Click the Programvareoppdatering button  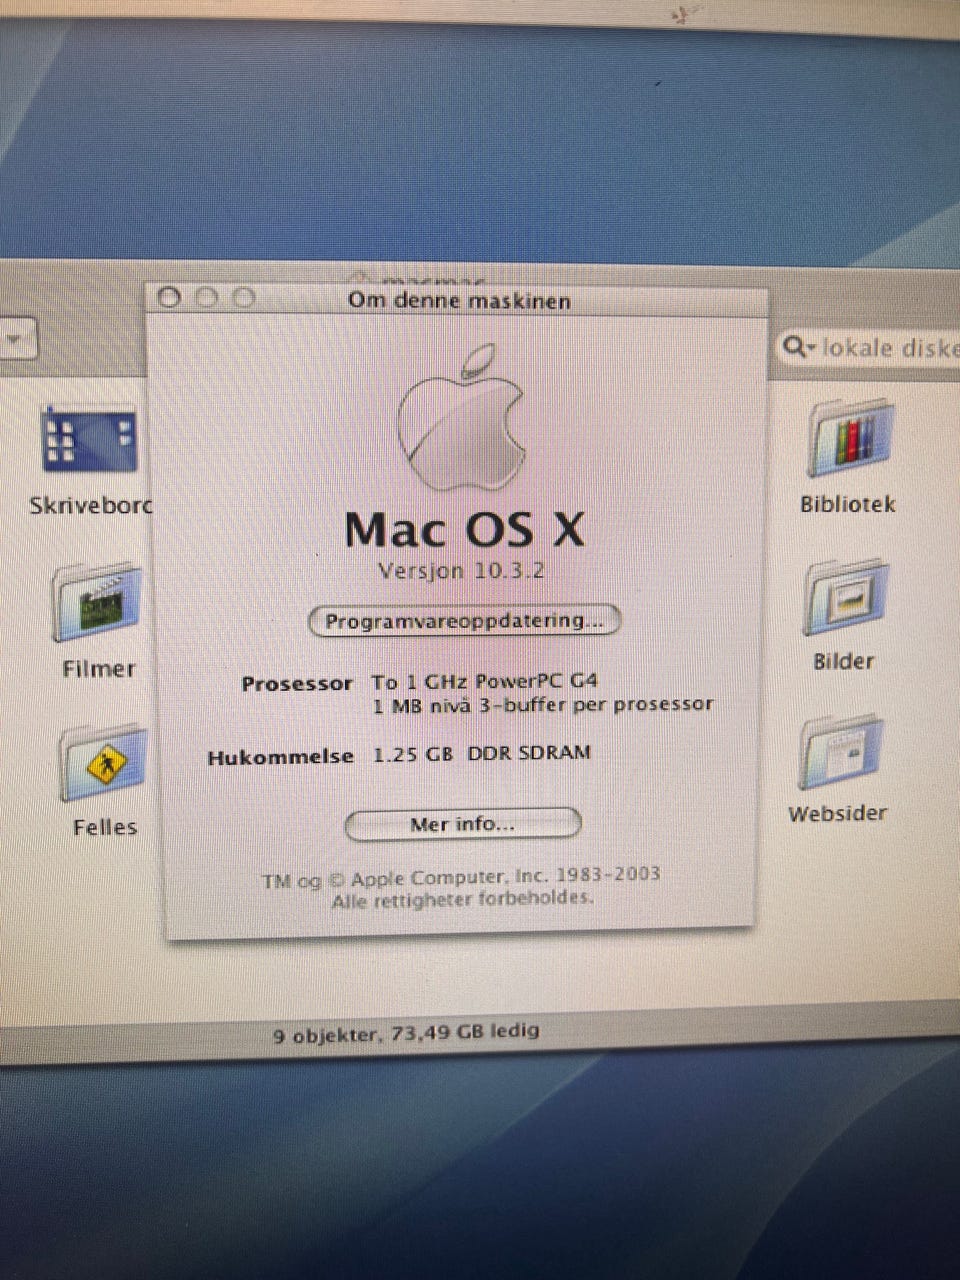tap(464, 620)
